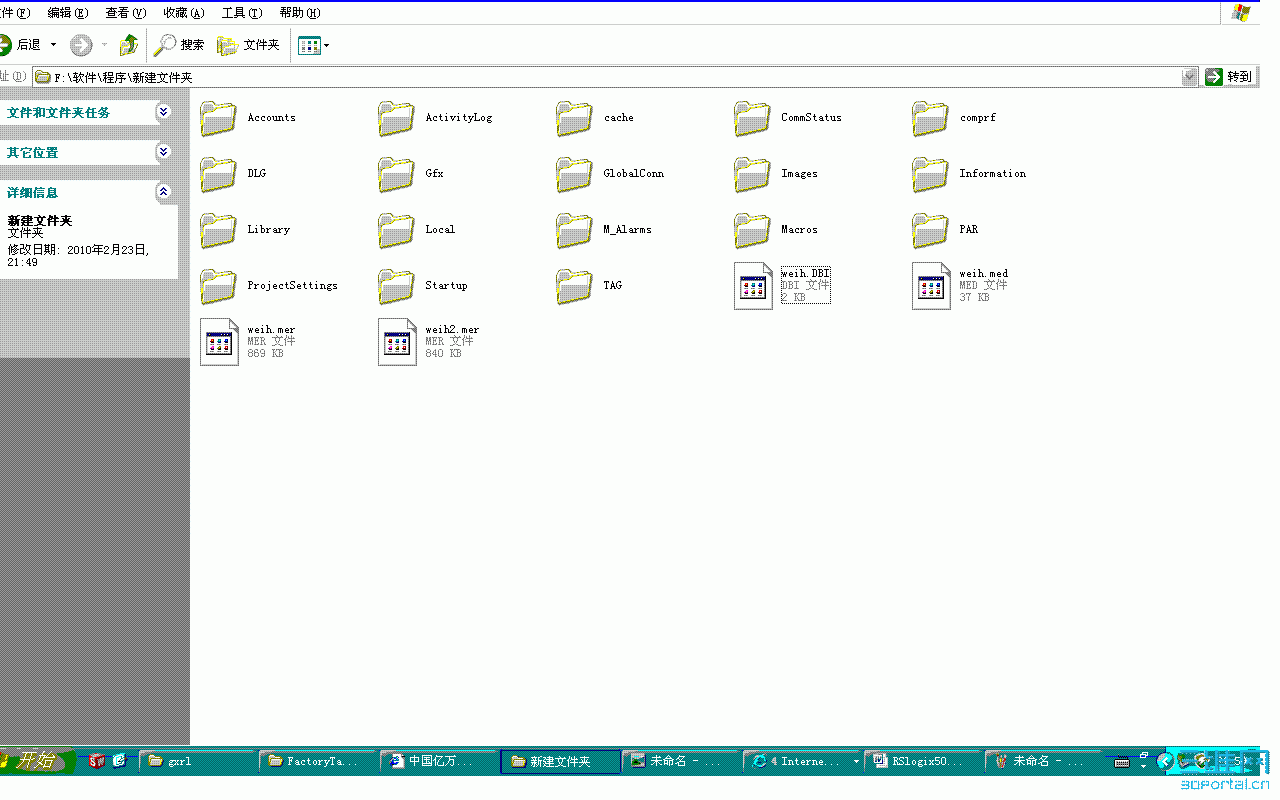The width and height of the screenshot is (1280, 800).
Task: Select the weih2.mer file icon
Action: click(397, 342)
